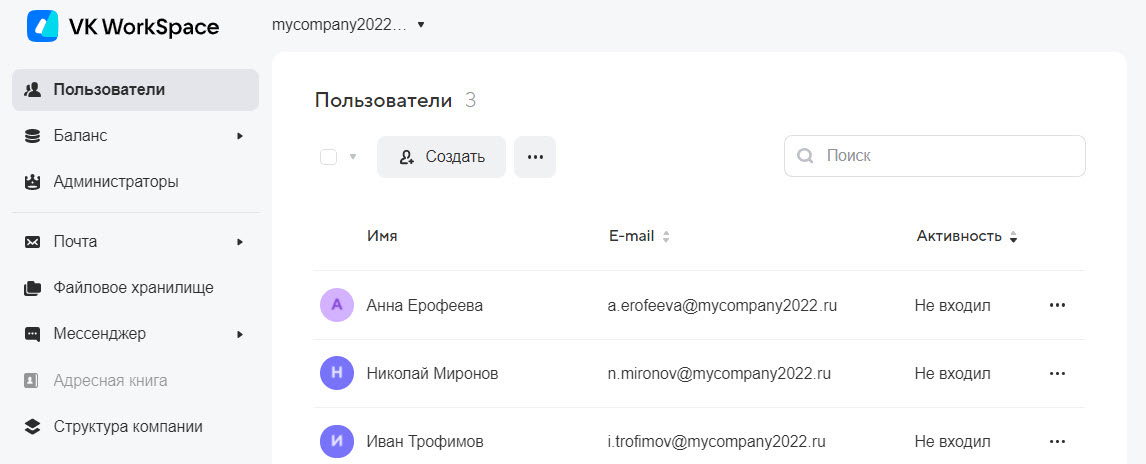
Task: Open more actions for Анна Ерофеева
Action: tap(1057, 305)
